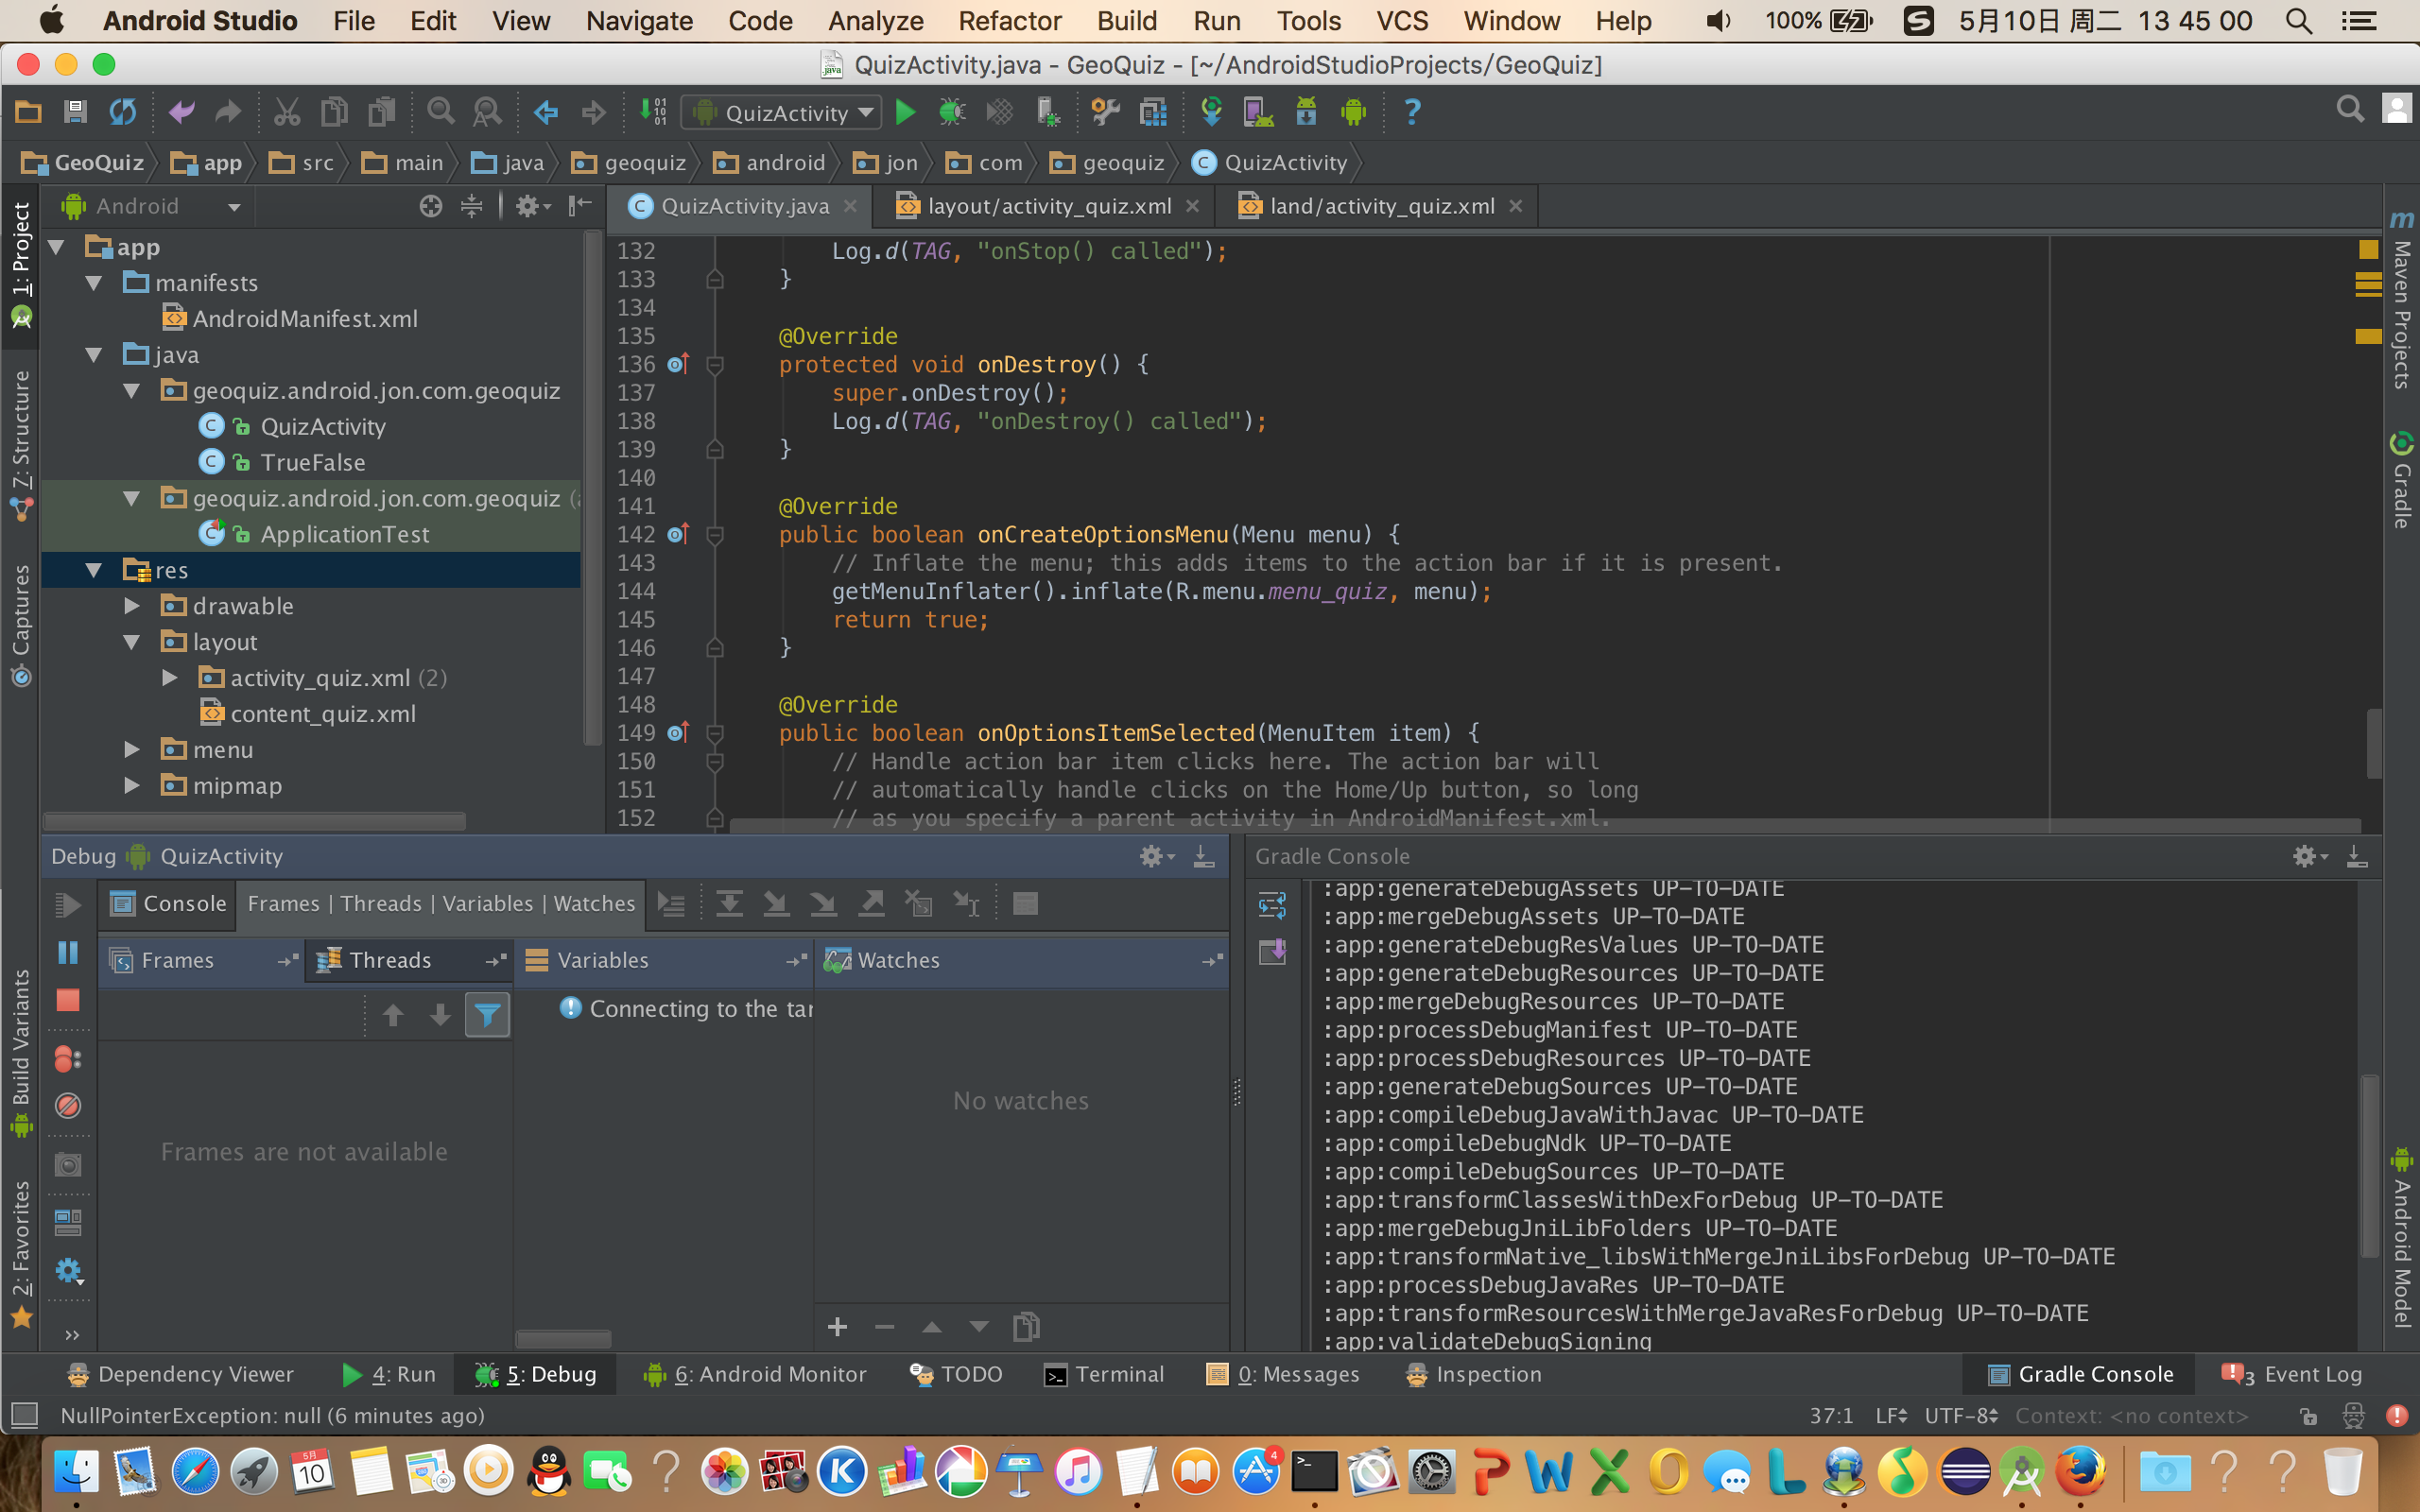Expand the drawable folder node
Viewport: 2420px width, 1512px height.
pos(131,606)
